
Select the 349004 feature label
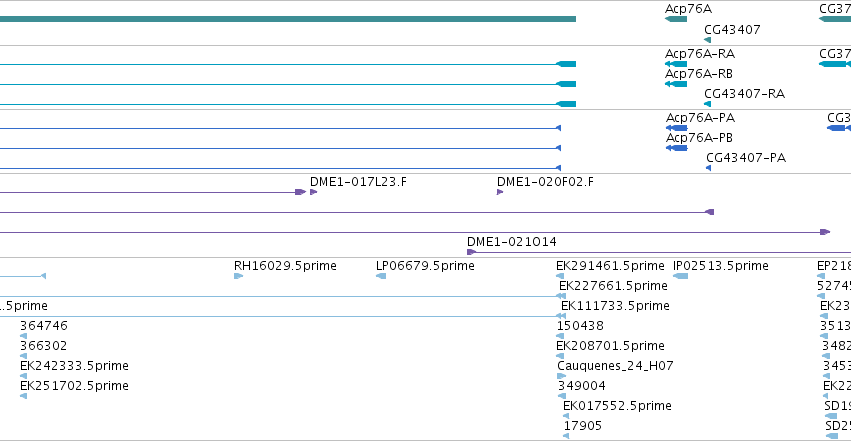pos(581,386)
